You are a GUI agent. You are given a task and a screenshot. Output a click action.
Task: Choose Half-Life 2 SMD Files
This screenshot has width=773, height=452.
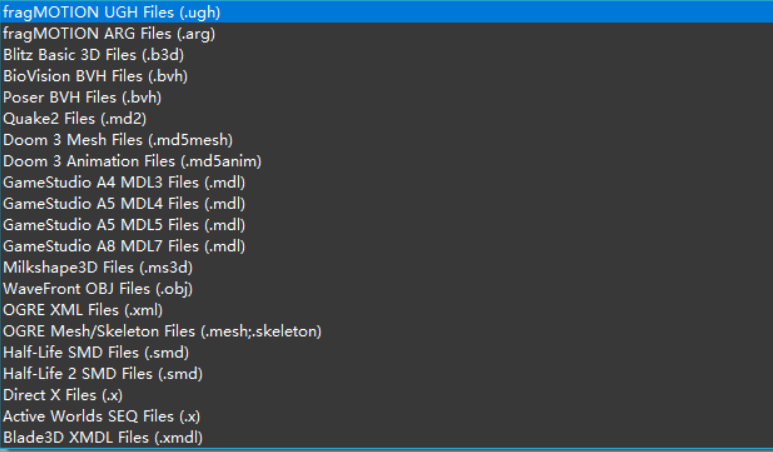[x=386, y=374]
